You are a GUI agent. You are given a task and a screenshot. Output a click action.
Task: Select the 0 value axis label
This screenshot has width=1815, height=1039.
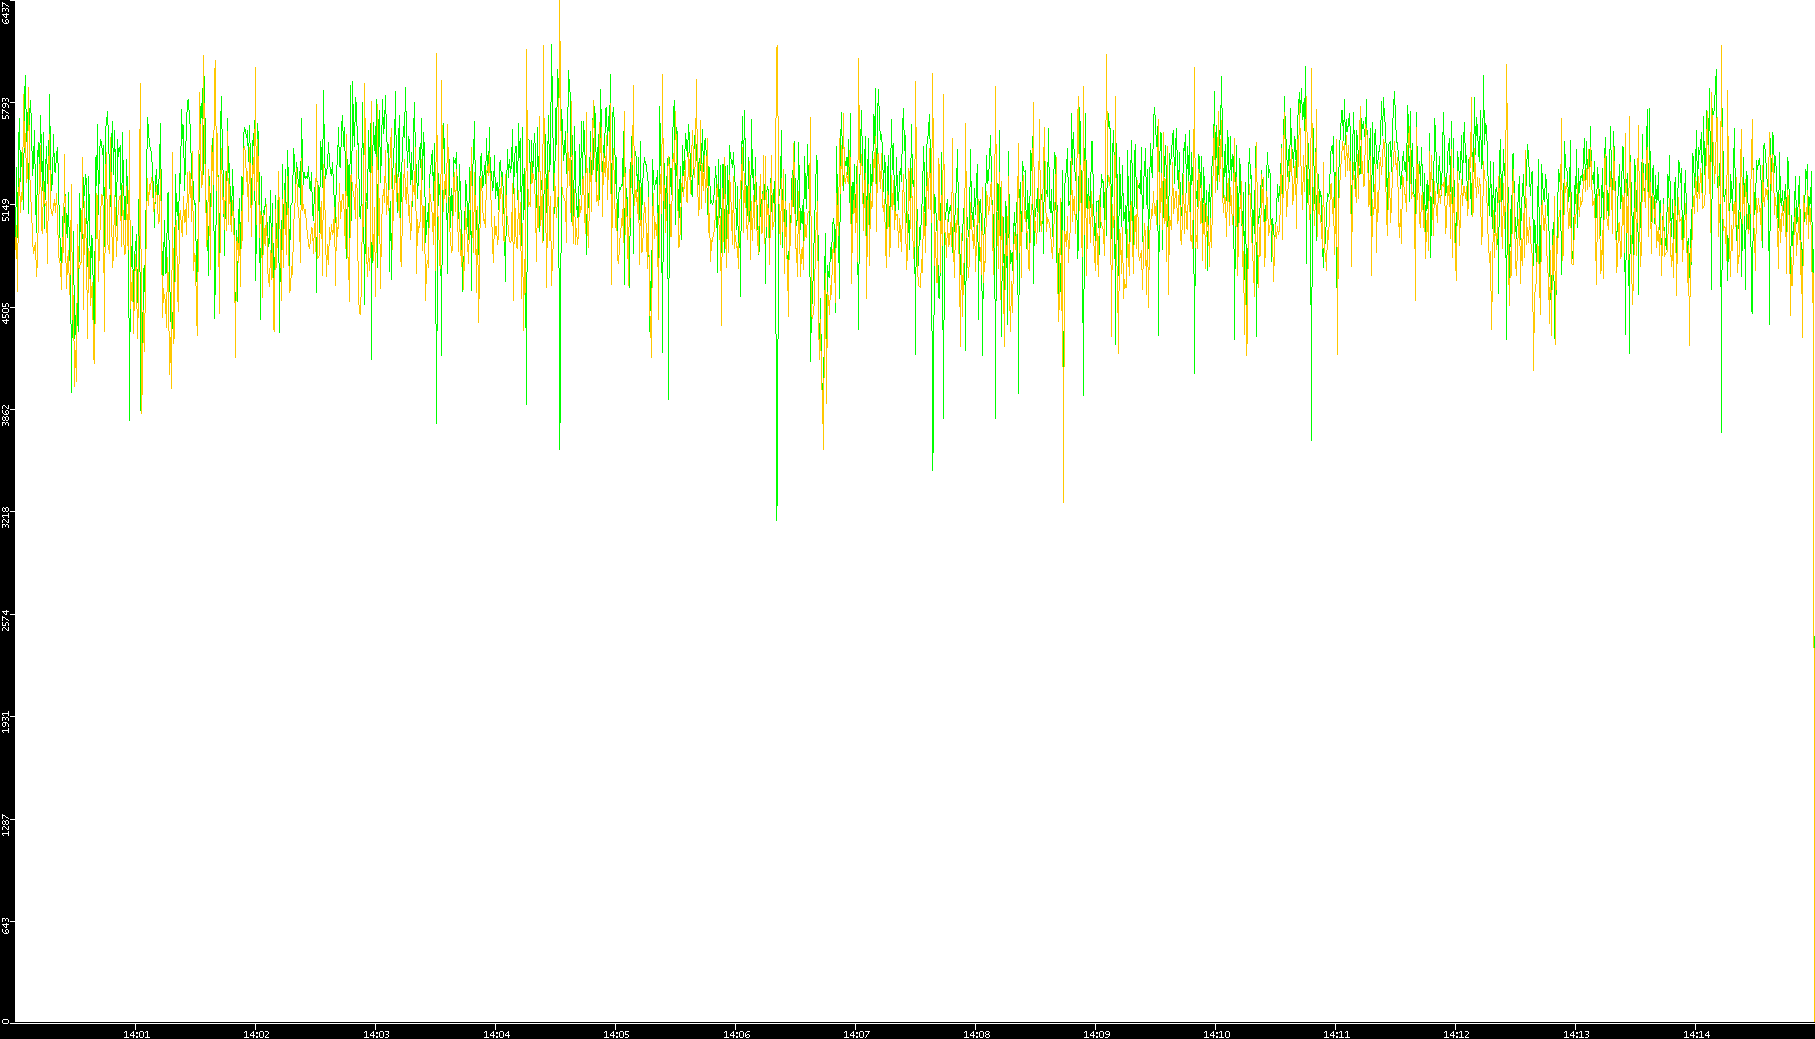tap(6, 1021)
